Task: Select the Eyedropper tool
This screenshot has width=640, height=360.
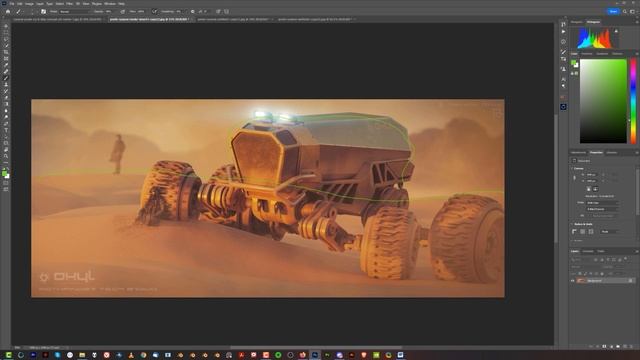Action: (6, 65)
